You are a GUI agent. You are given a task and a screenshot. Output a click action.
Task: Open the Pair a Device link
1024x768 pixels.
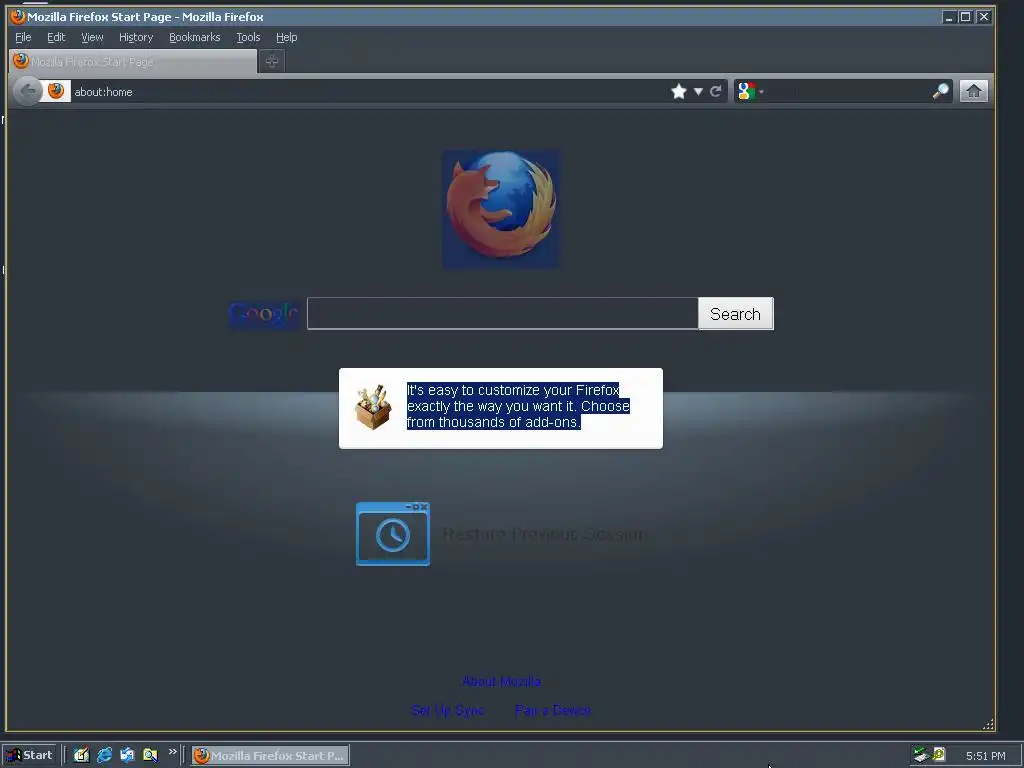coord(552,711)
